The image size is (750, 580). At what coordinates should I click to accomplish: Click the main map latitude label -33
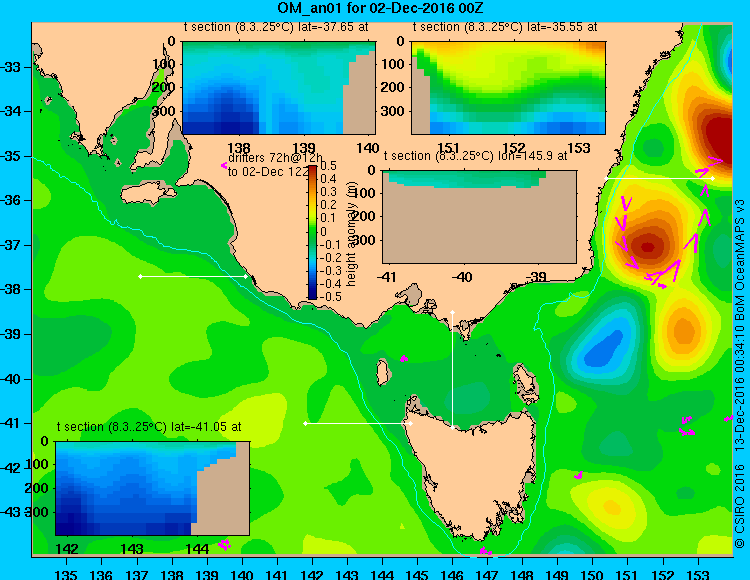(x=11, y=67)
